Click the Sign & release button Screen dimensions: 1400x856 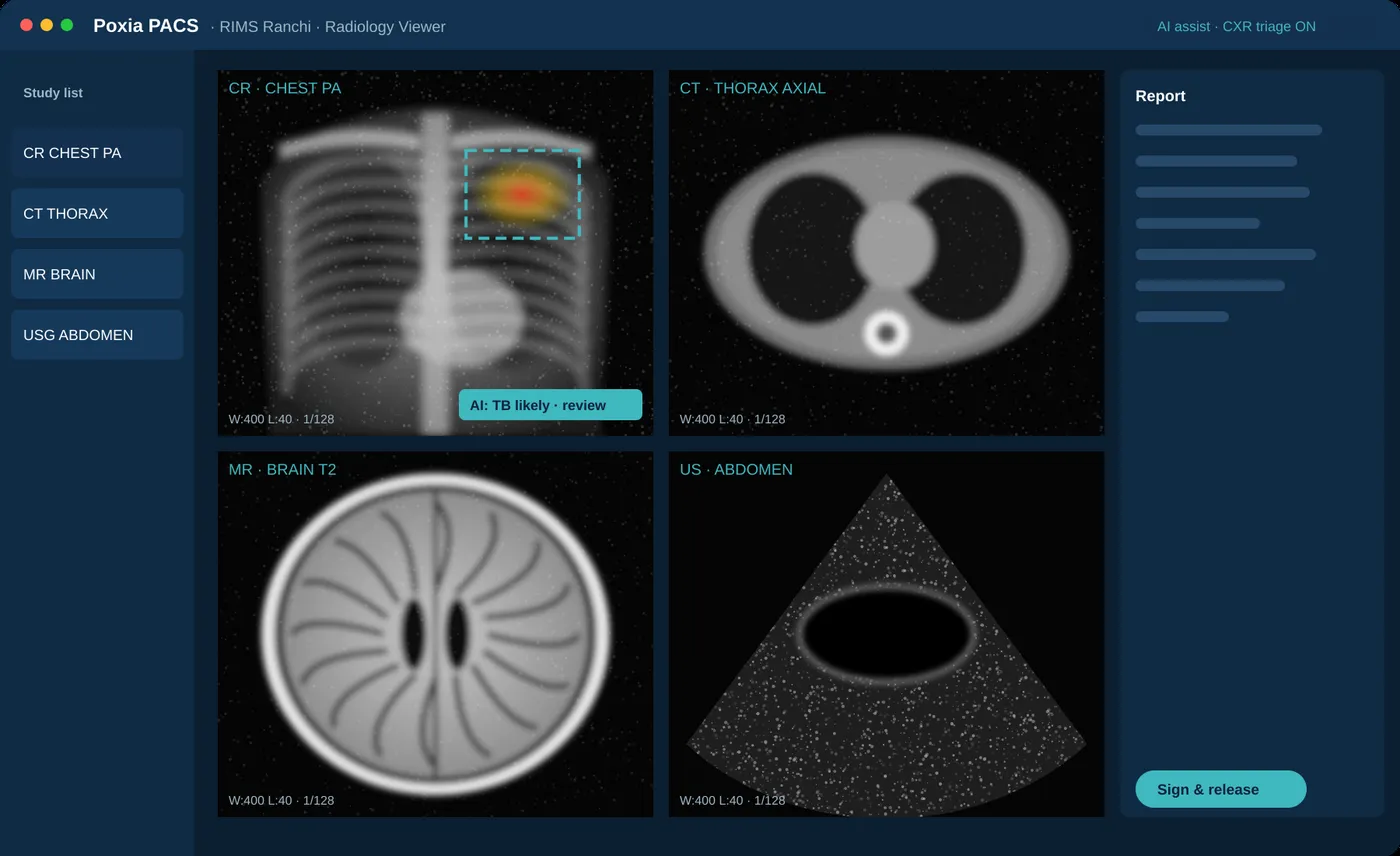1220,789
